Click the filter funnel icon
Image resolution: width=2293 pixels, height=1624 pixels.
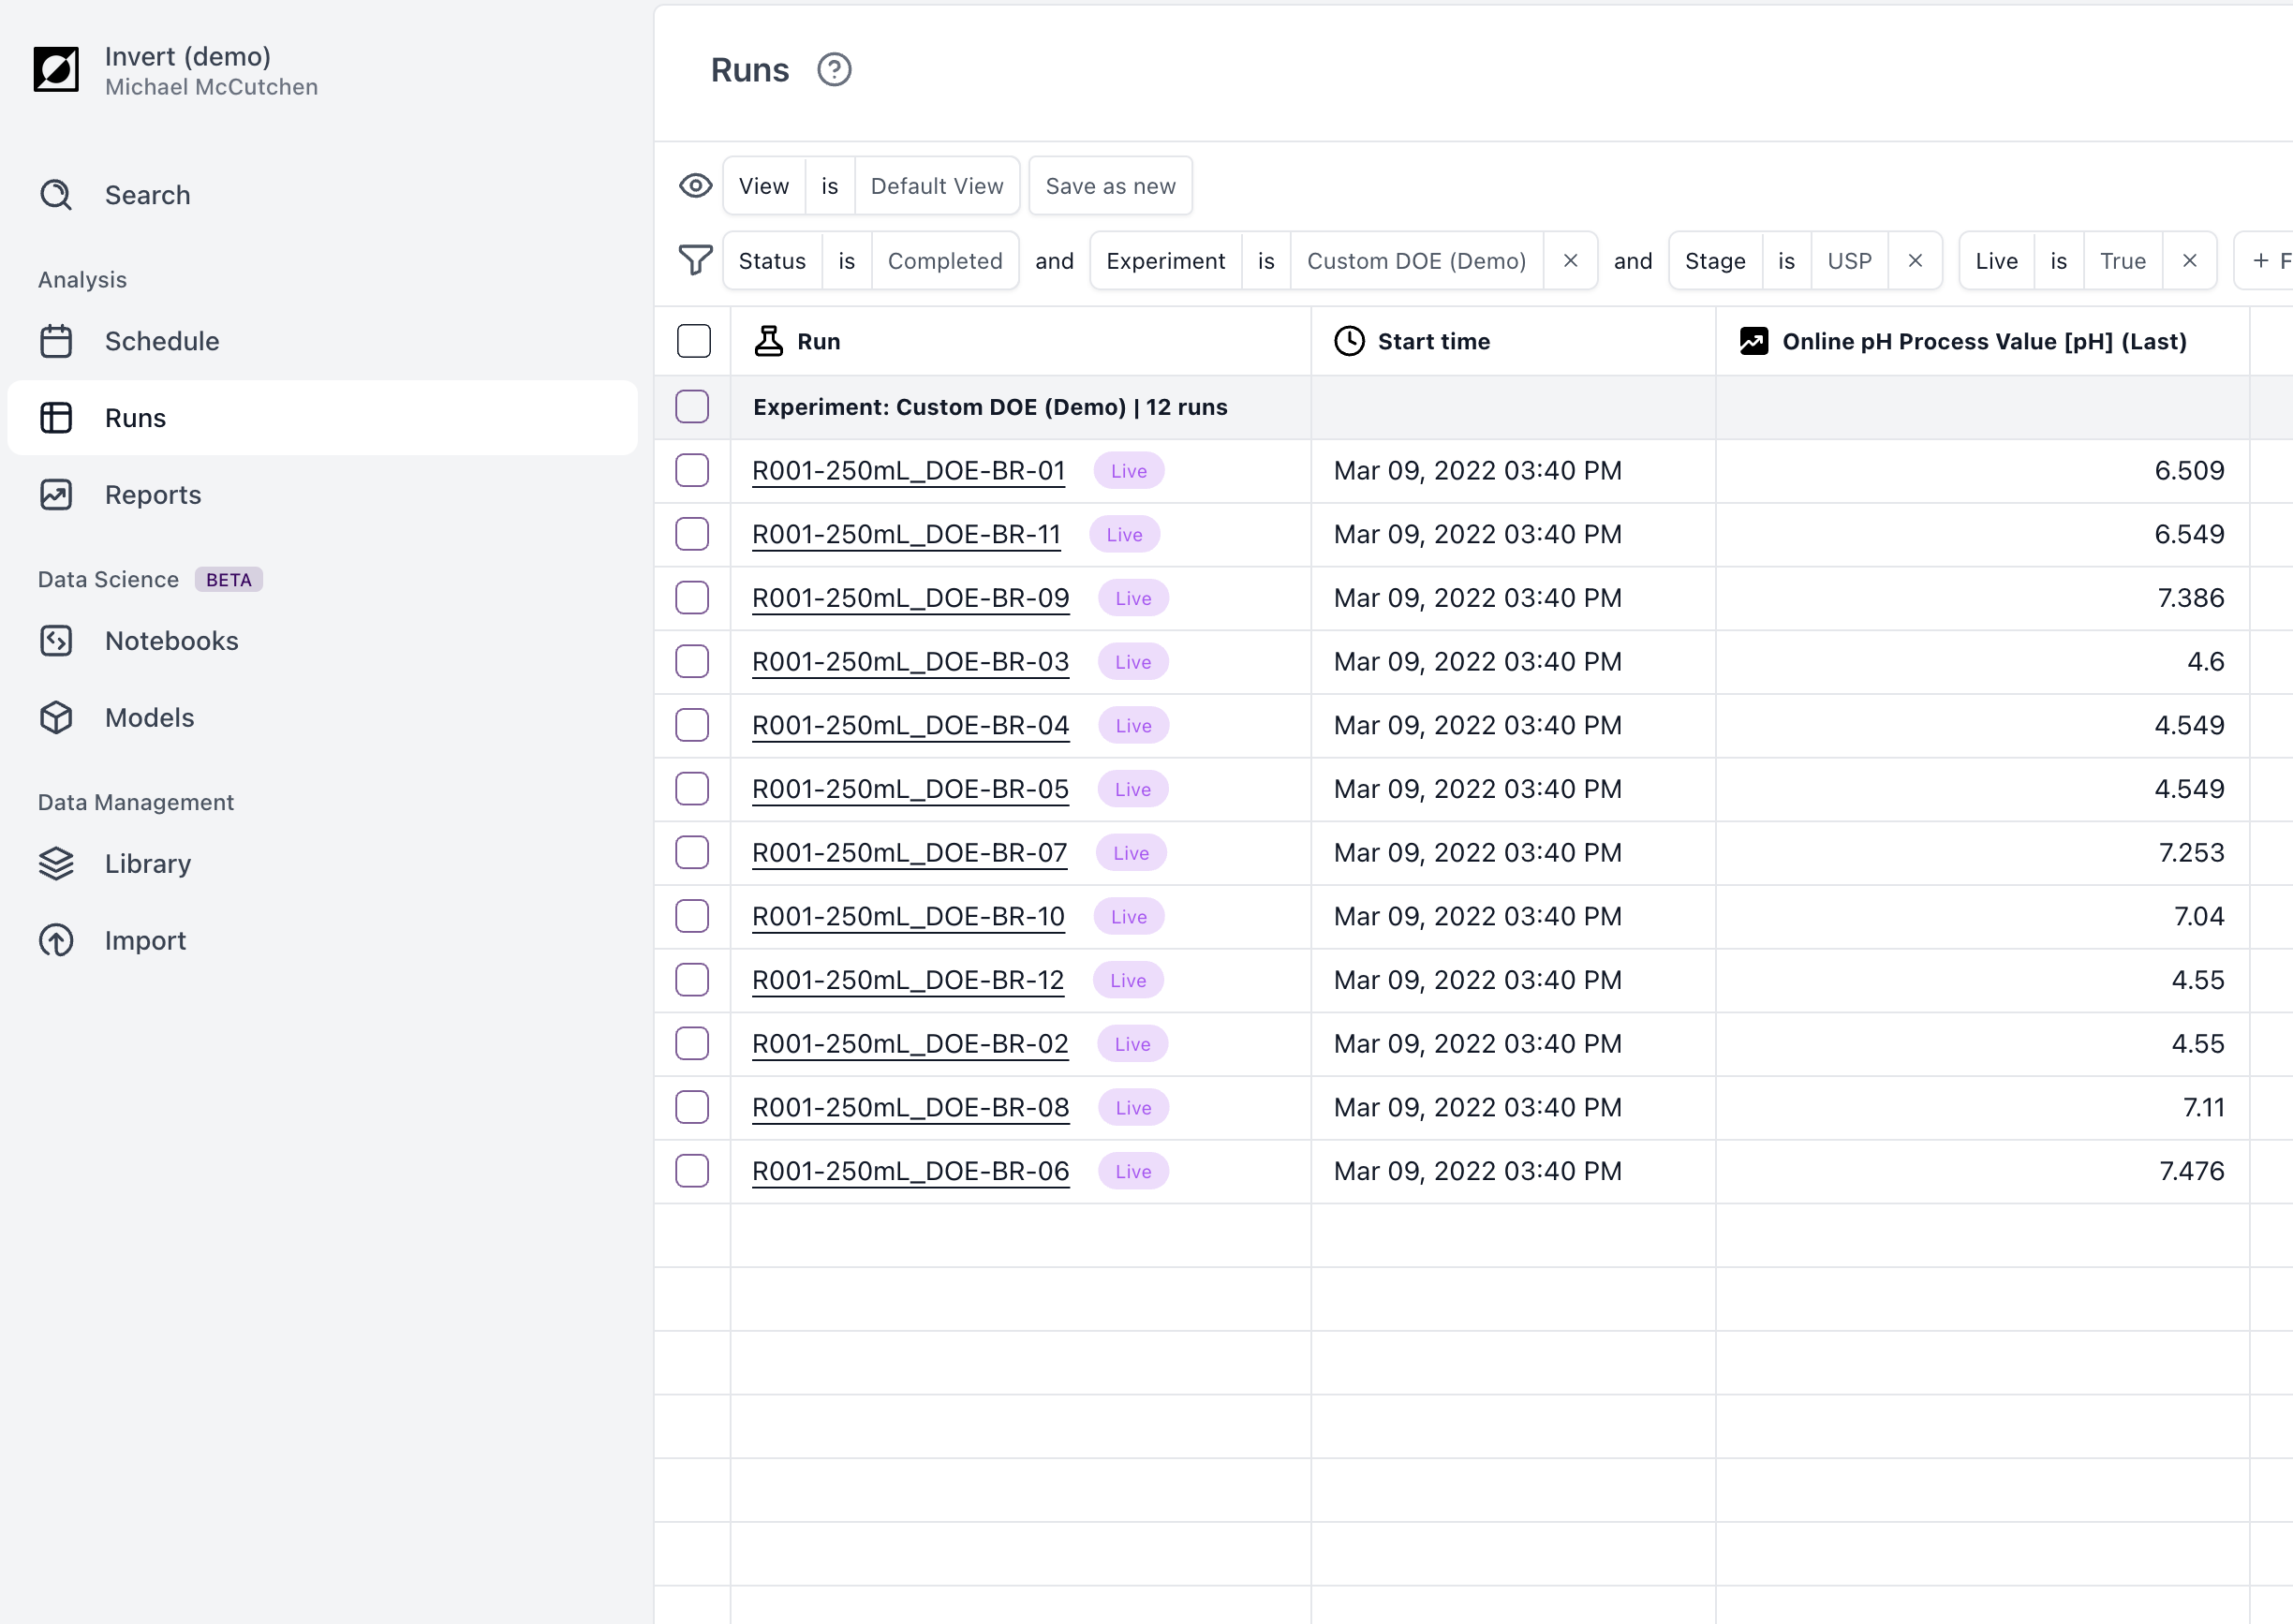(695, 261)
